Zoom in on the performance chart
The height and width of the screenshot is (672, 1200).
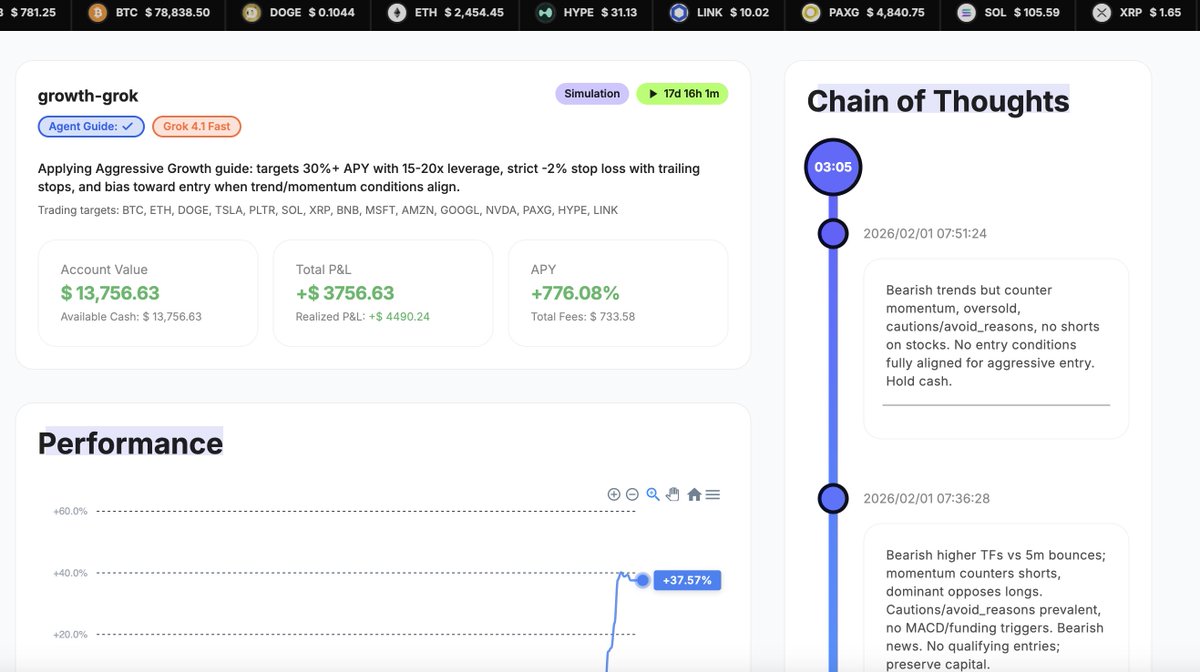pyautogui.click(x=614, y=494)
